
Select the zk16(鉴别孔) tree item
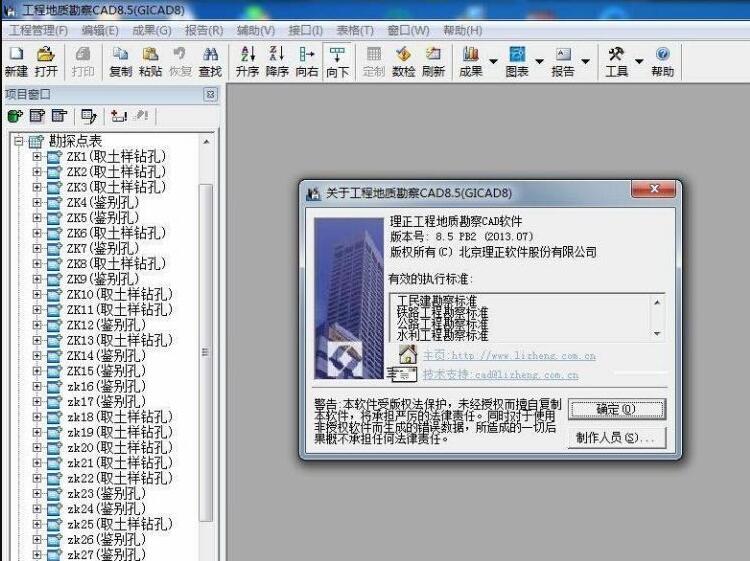click(106, 386)
